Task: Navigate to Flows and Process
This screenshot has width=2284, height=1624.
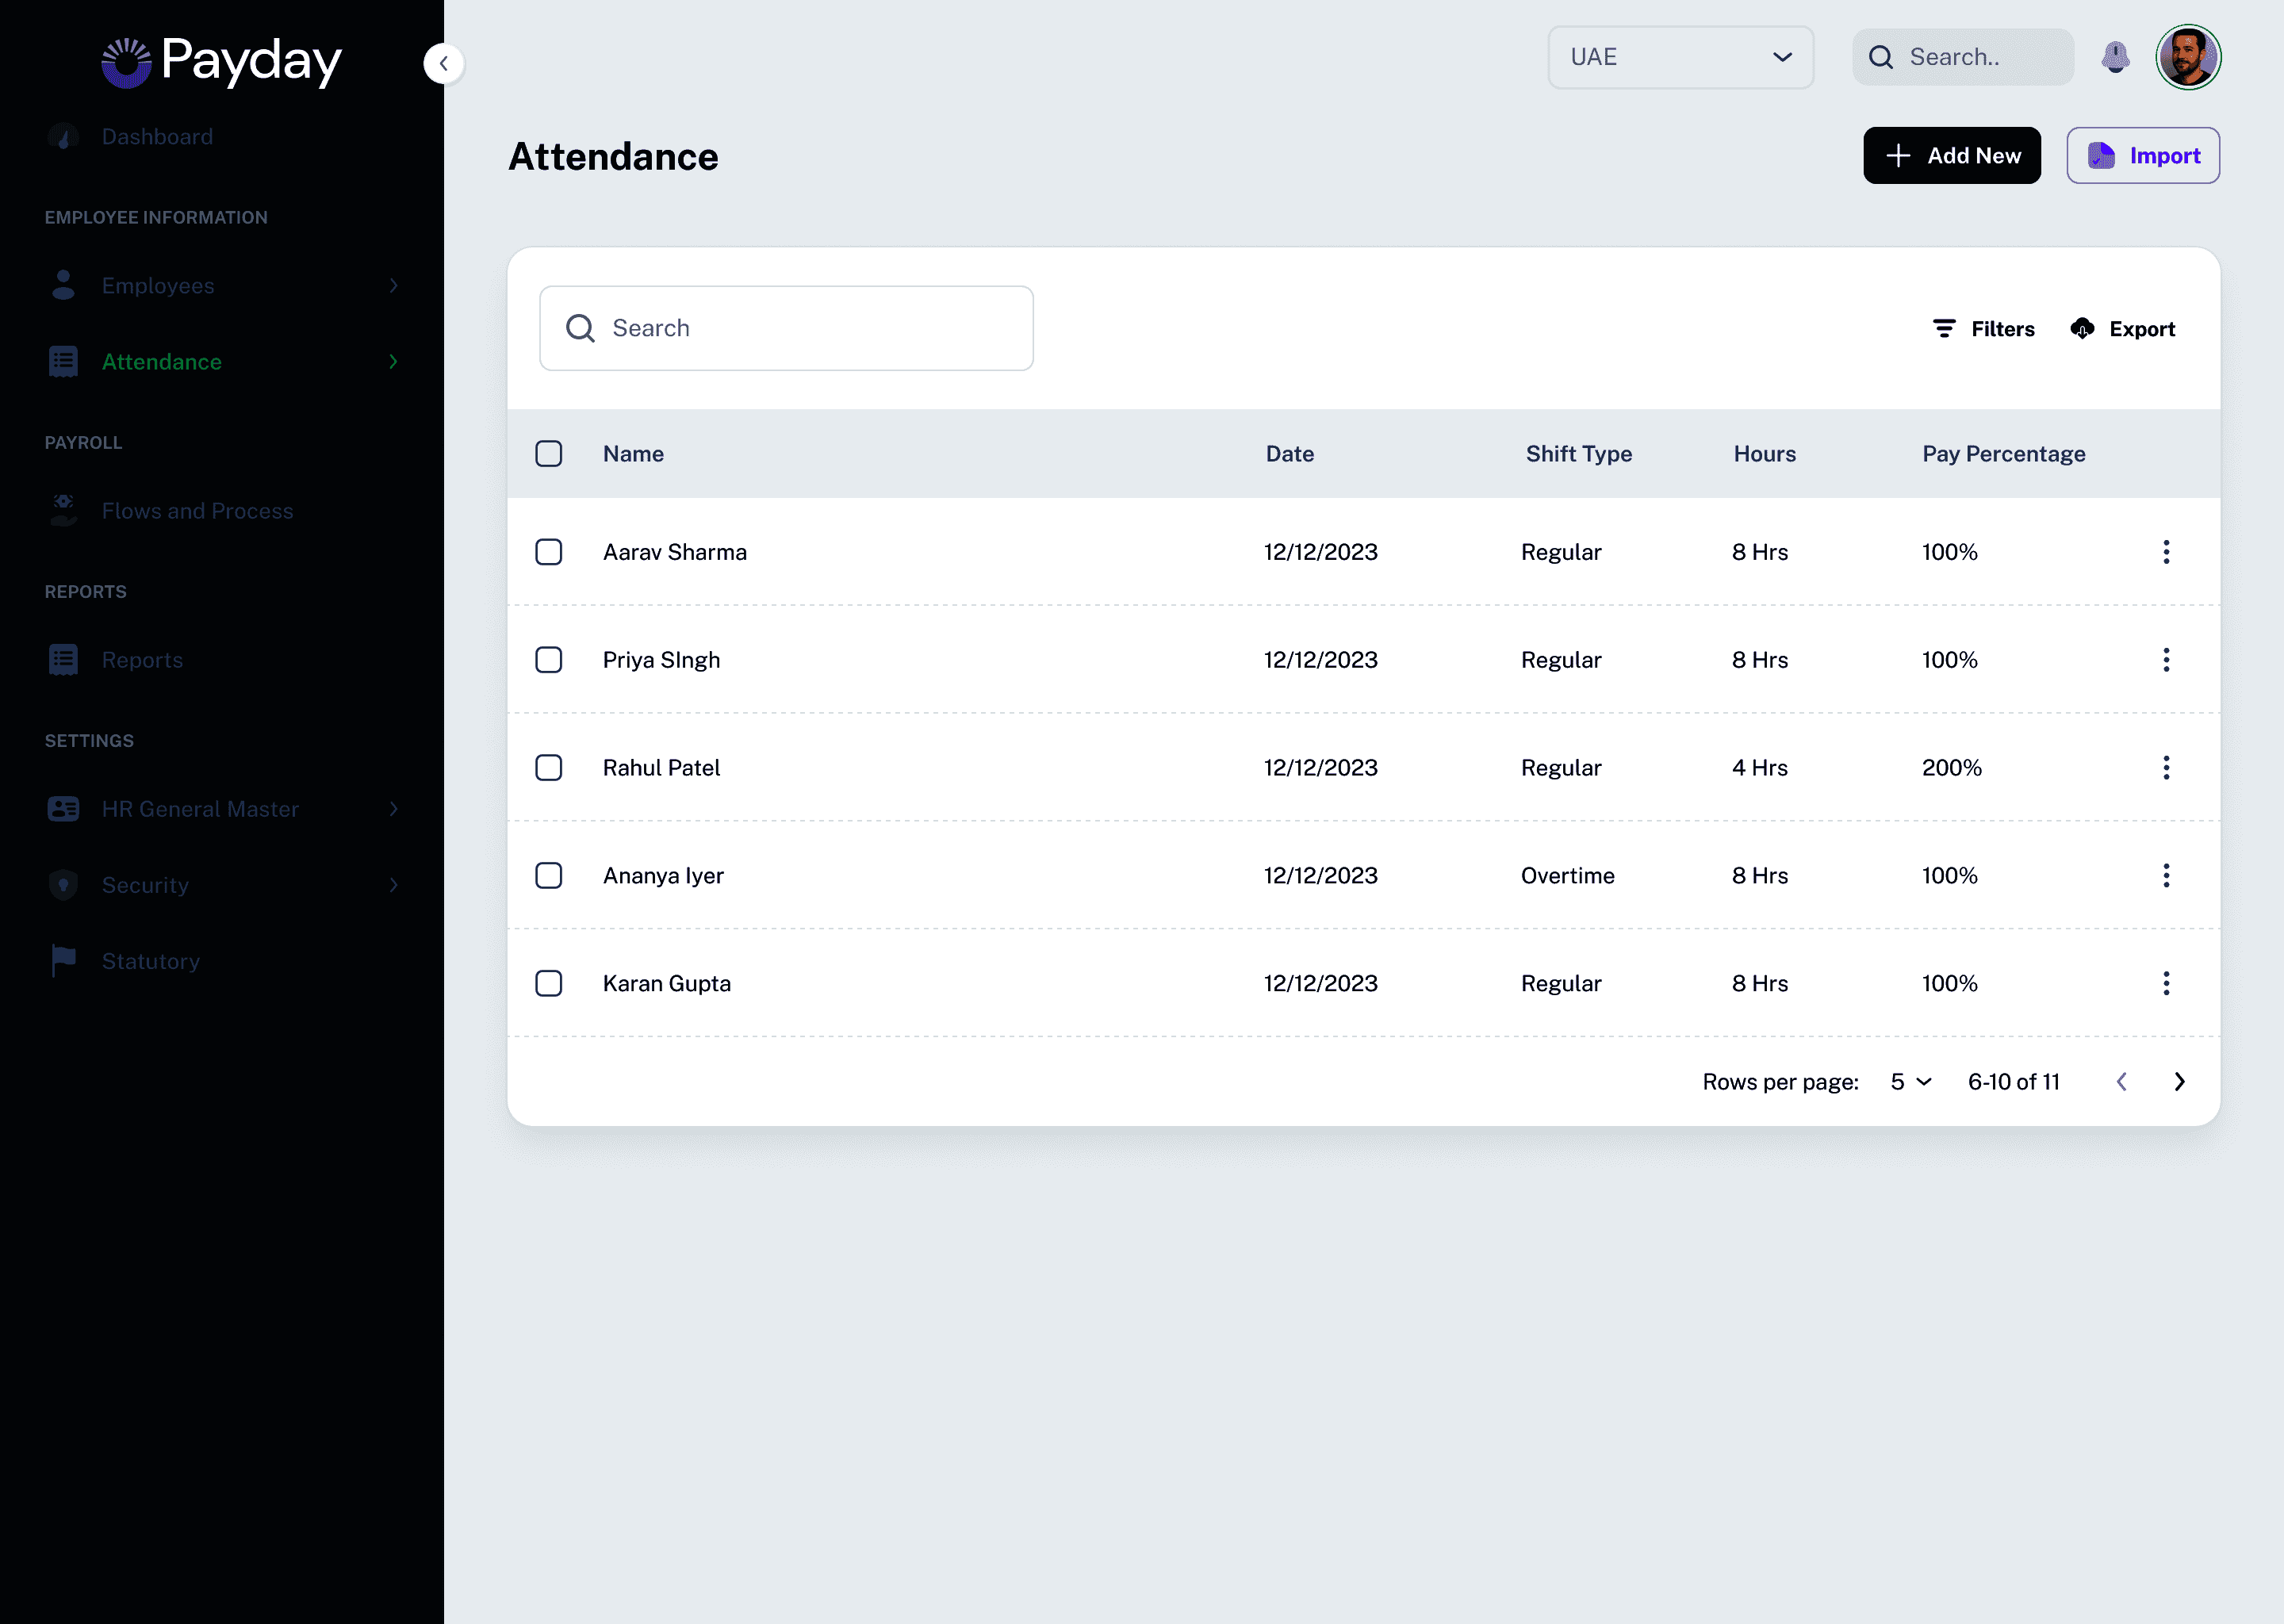Action: (x=197, y=511)
